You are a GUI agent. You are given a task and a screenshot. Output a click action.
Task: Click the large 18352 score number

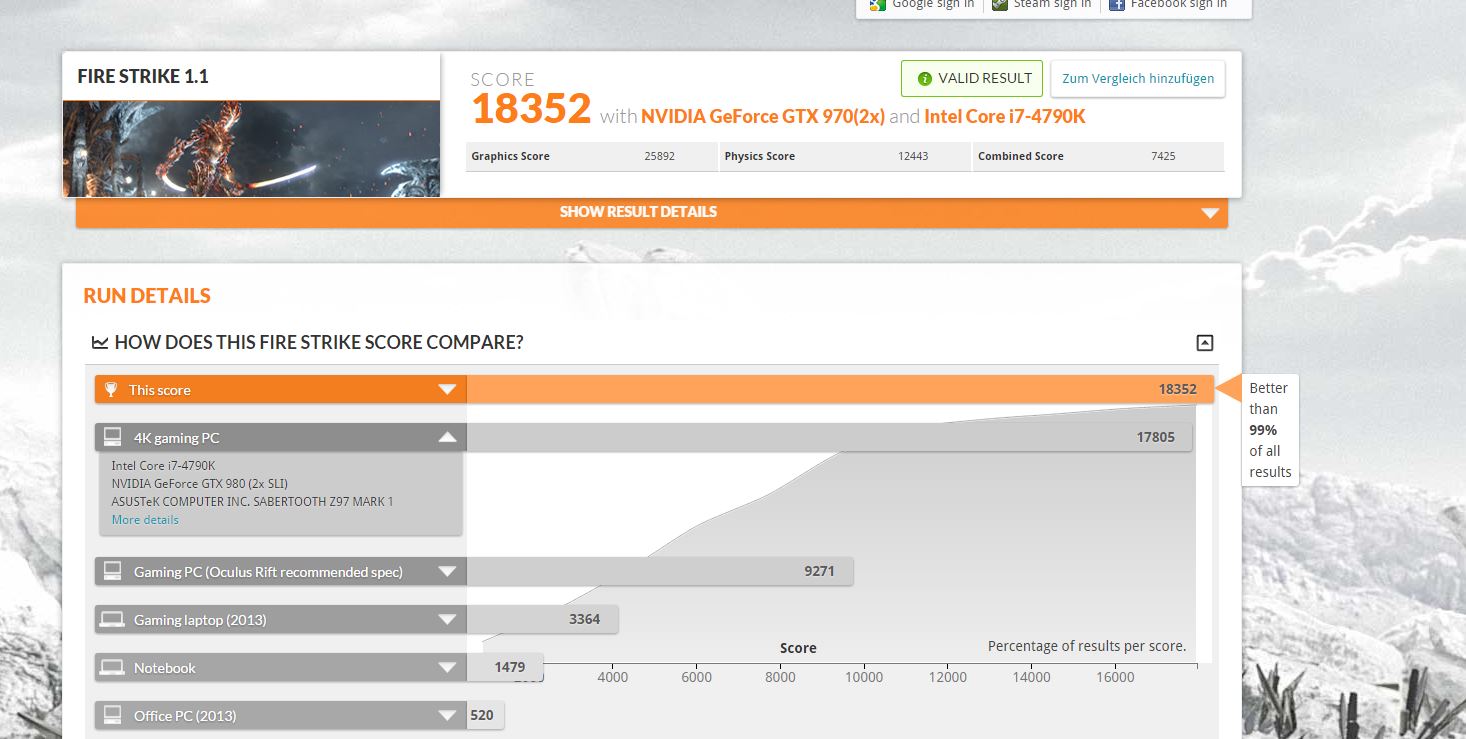[531, 109]
